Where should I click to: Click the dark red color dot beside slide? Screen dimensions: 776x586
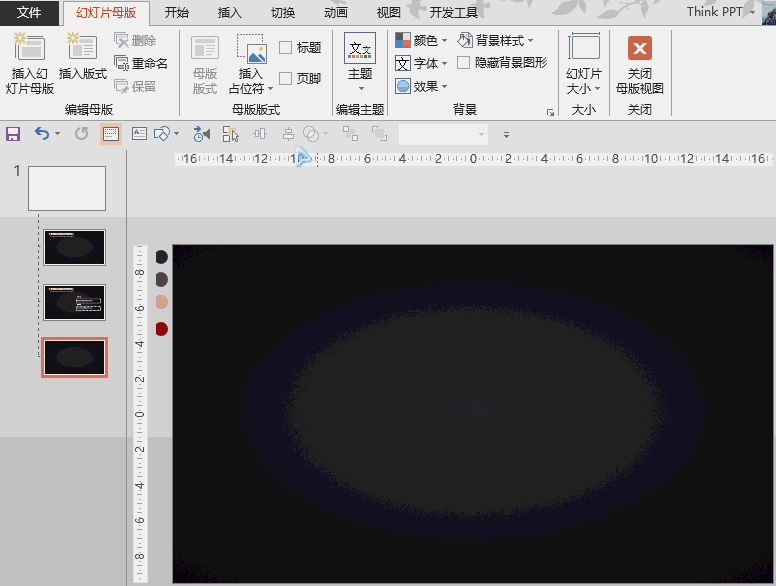click(x=161, y=329)
